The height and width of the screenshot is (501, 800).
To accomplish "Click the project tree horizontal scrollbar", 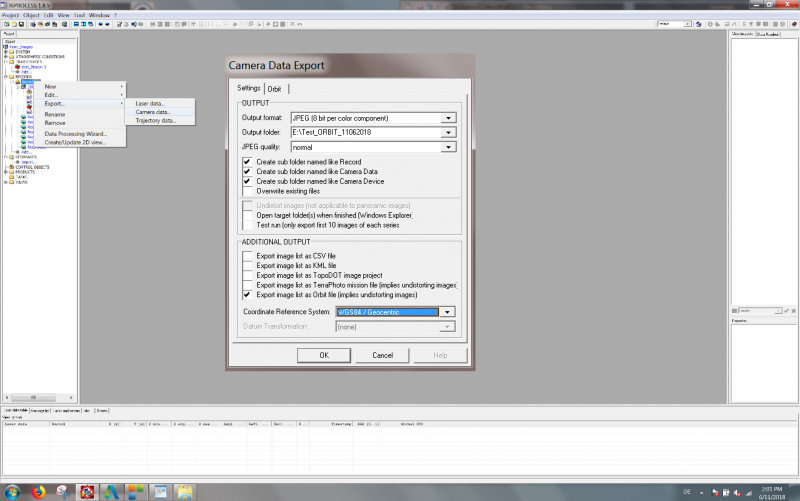I will click(39, 397).
